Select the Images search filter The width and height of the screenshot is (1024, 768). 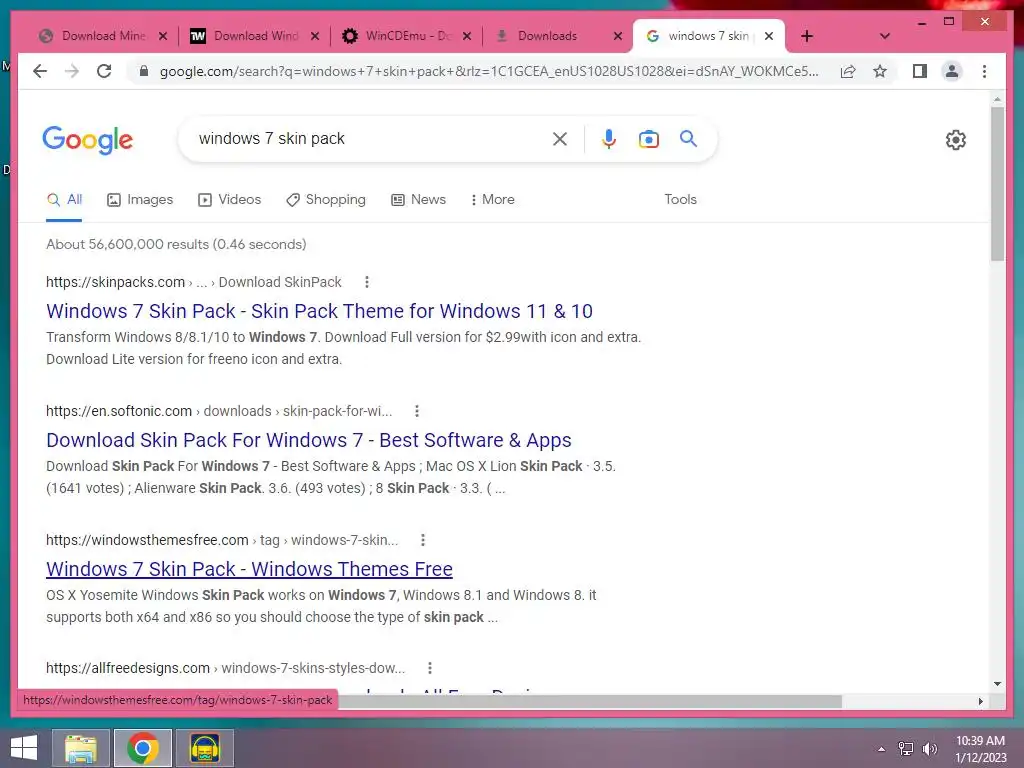(x=140, y=199)
